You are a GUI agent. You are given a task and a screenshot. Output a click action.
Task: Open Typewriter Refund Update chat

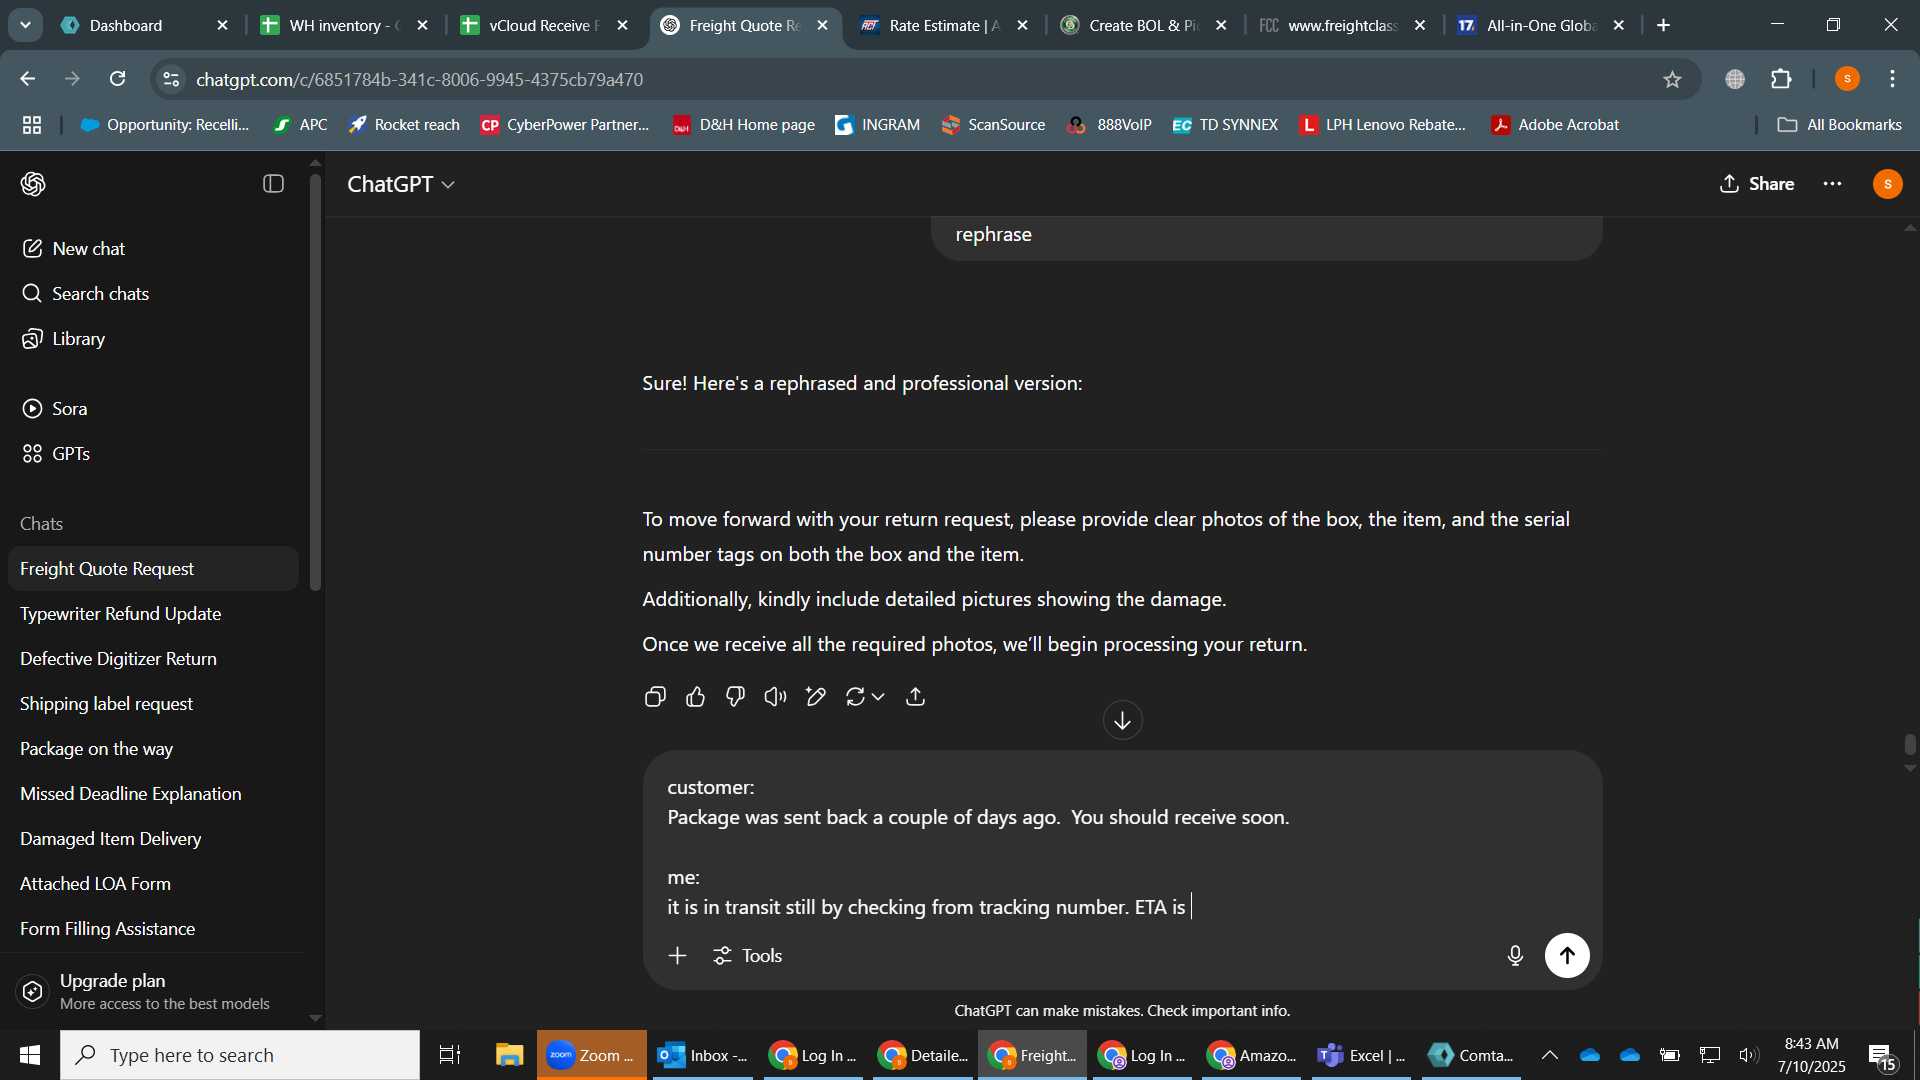pyautogui.click(x=154, y=613)
